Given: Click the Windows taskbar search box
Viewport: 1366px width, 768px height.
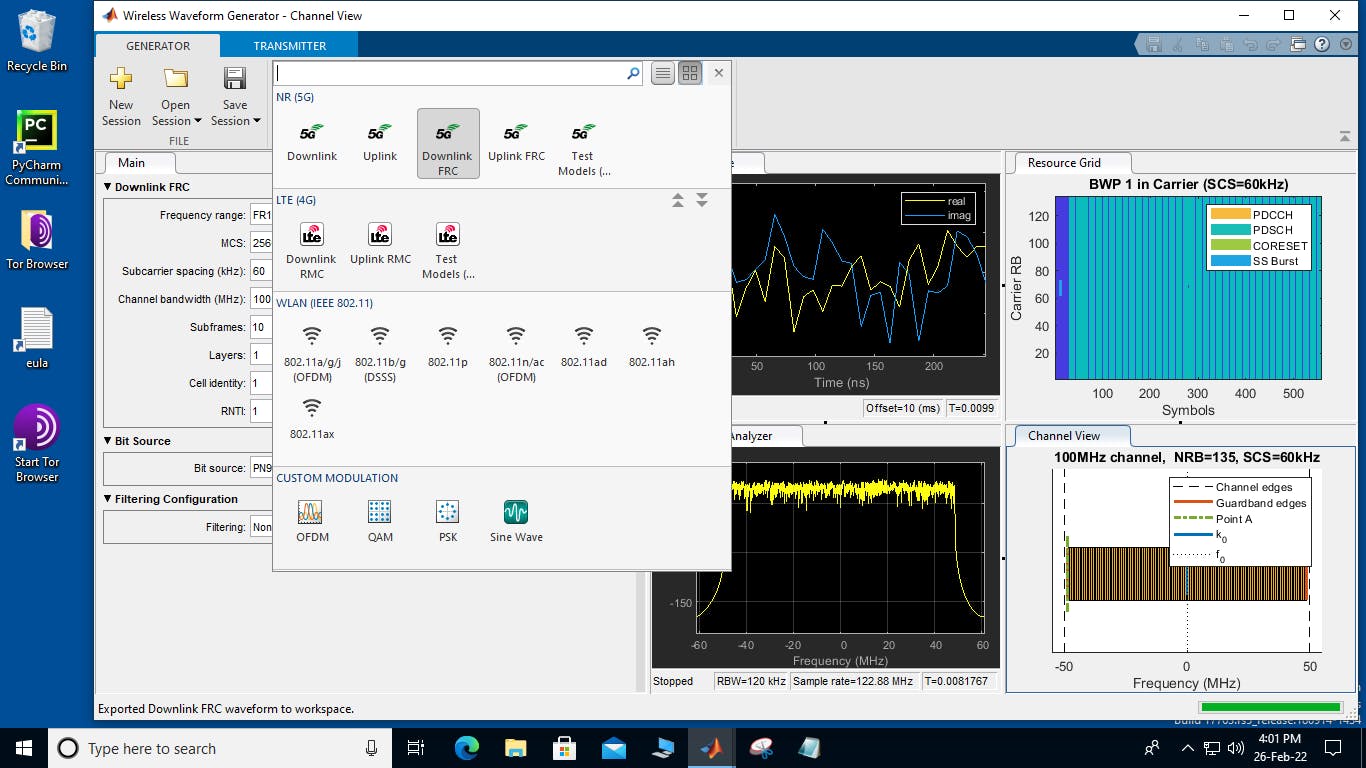Looking at the screenshot, I should pos(220,748).
